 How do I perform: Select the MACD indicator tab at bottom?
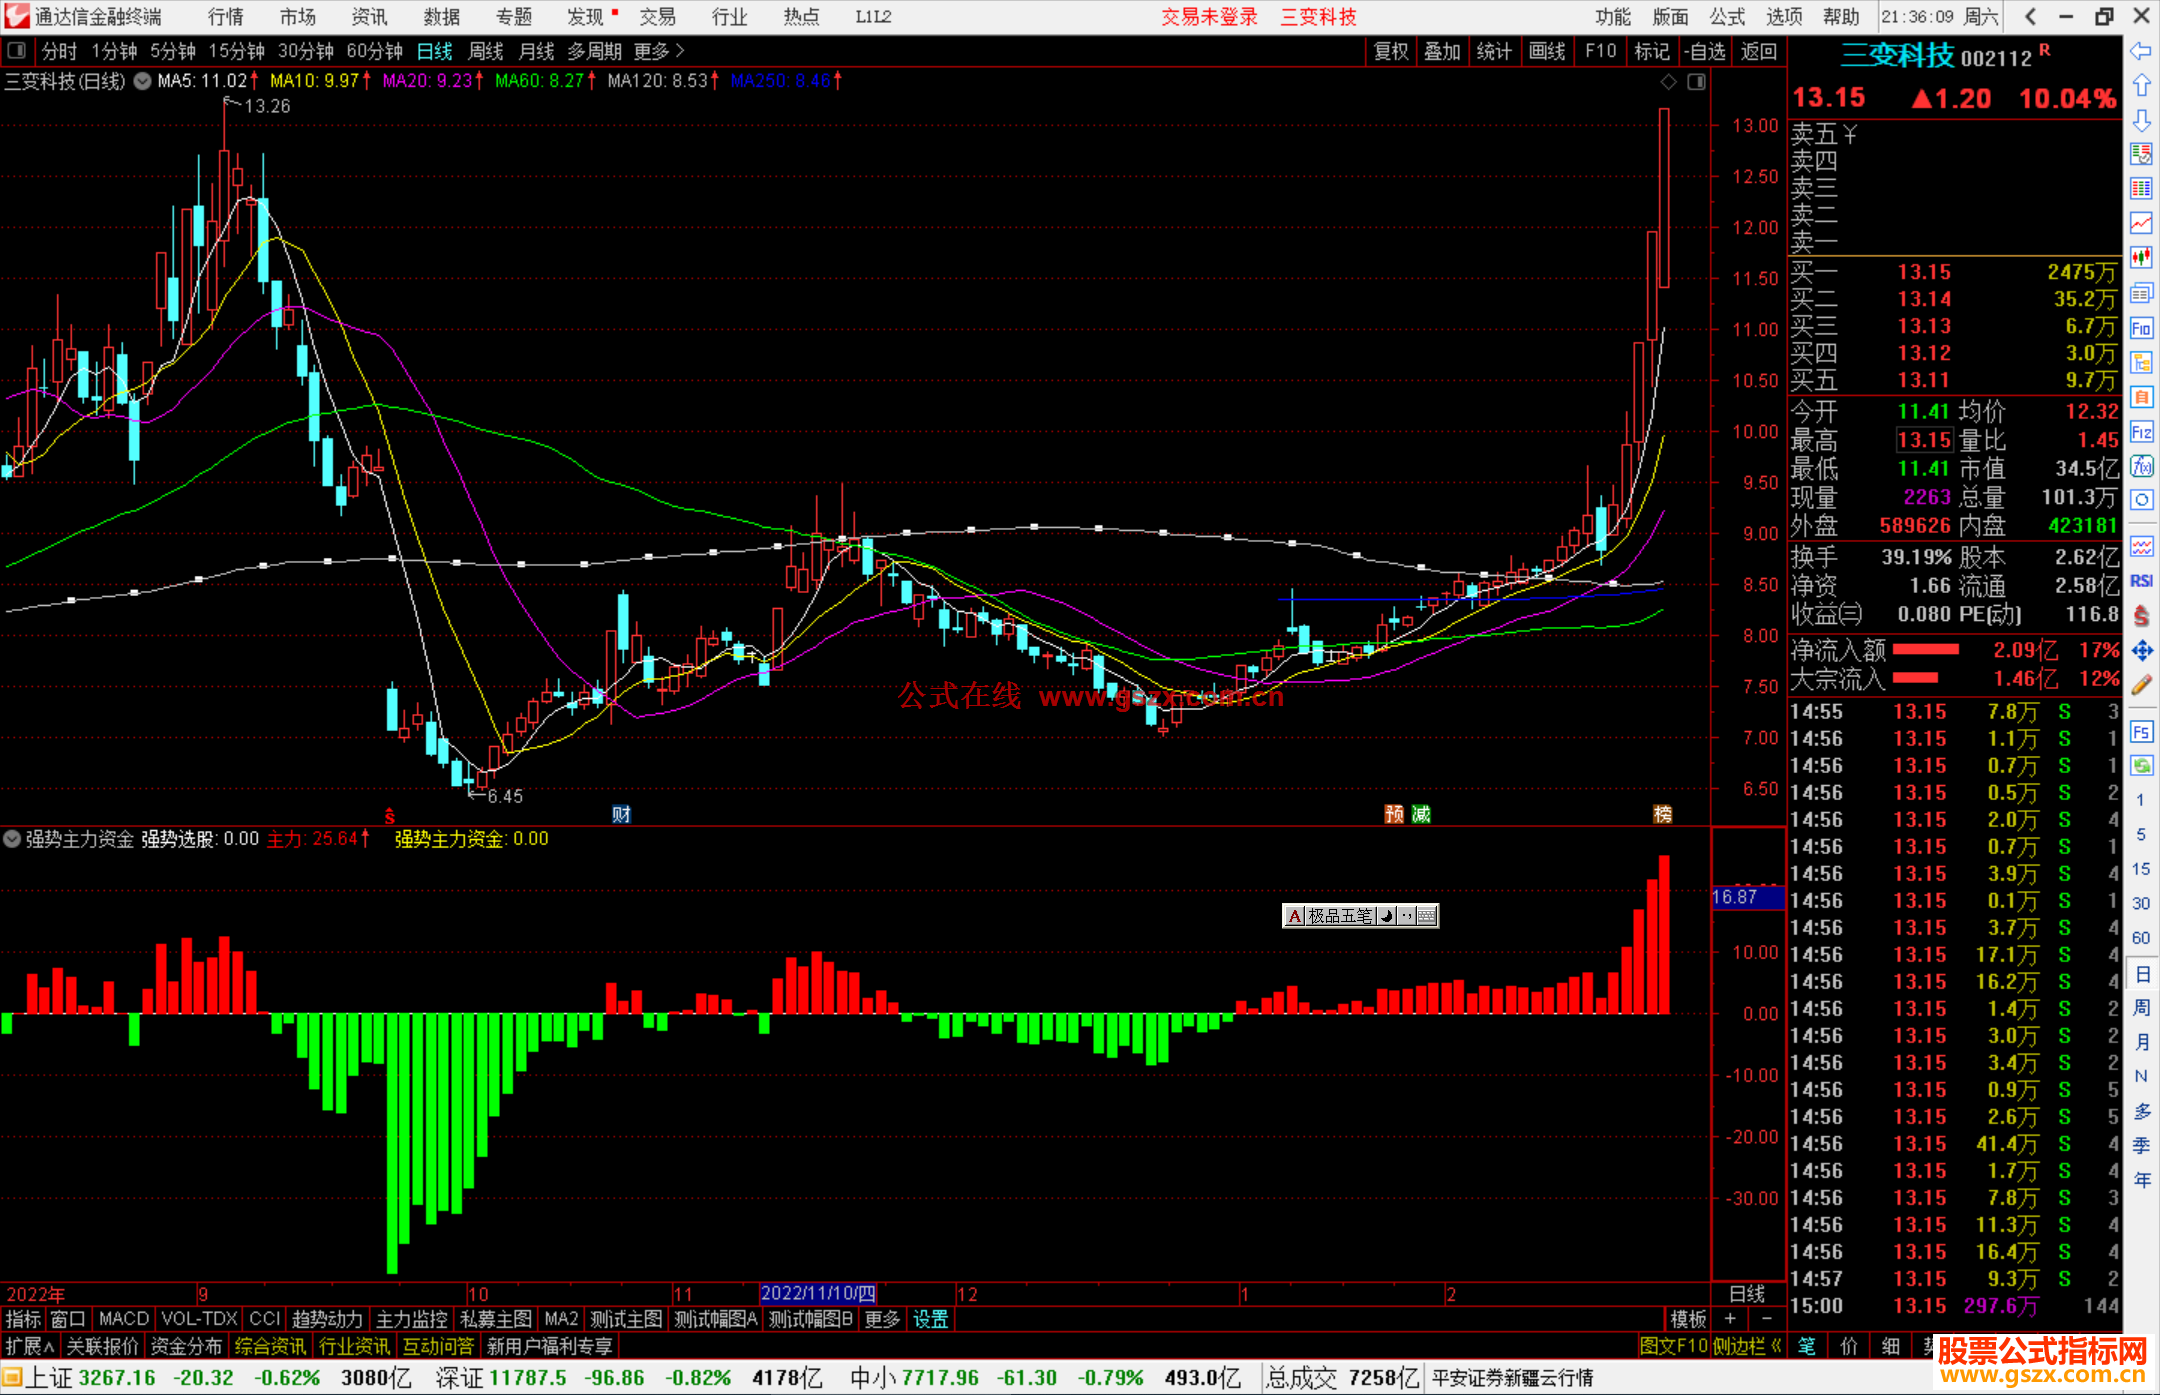(x=123, y=1319)
